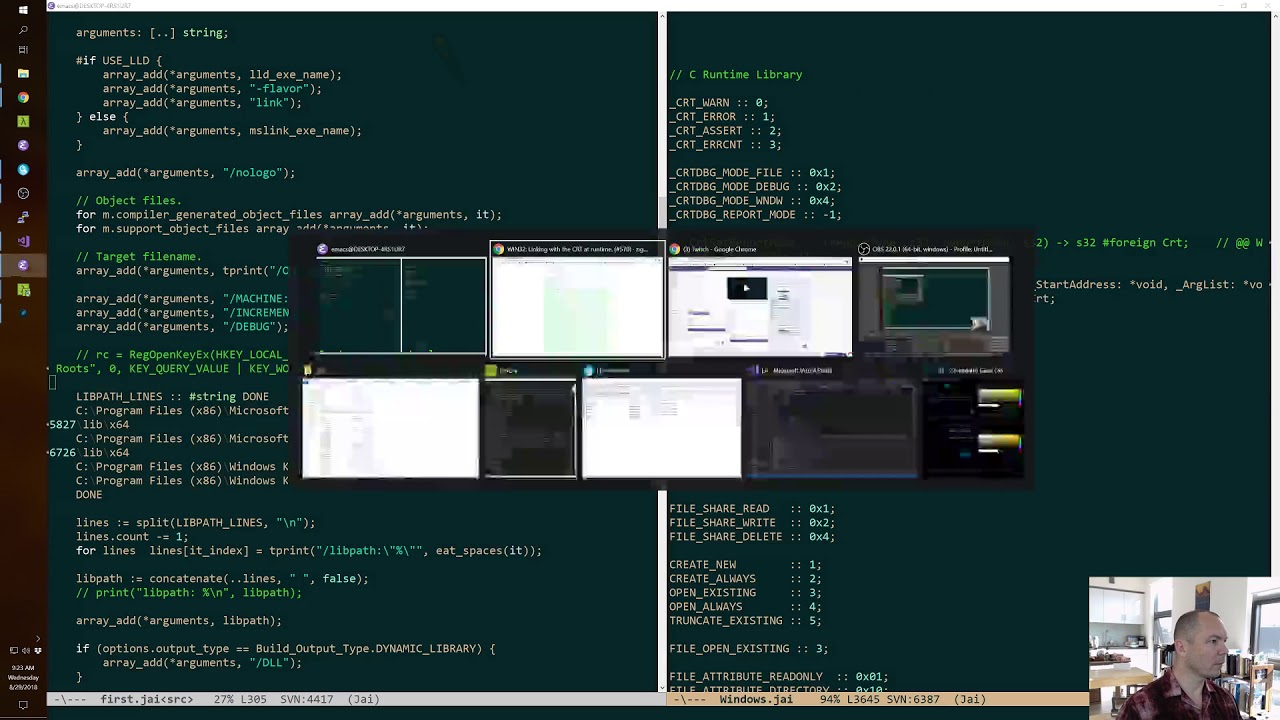Click the first.jai<src> buffer name in mode line
Screen dimensions: 1280x720
[146, 699]
